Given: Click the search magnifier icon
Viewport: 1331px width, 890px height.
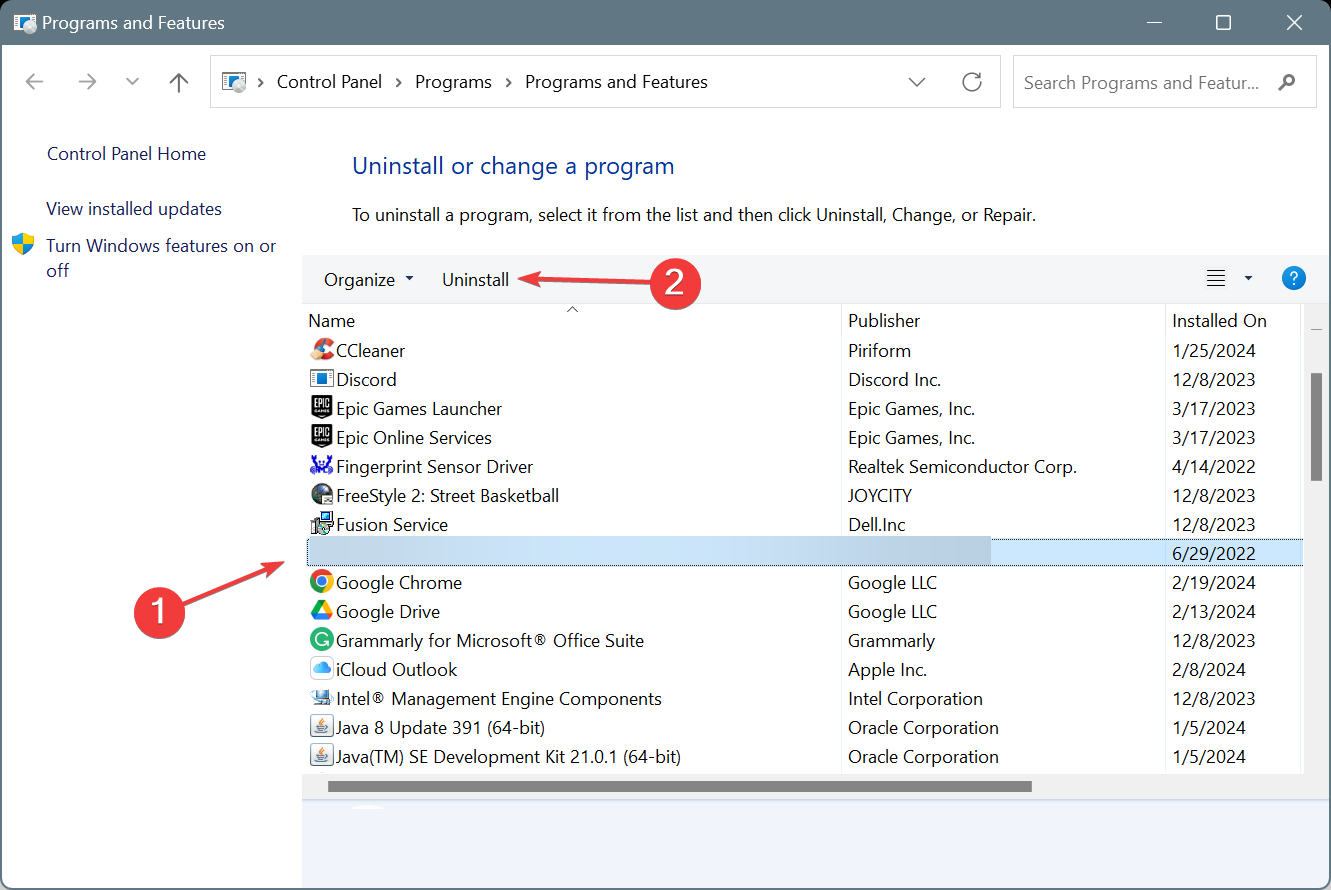Looking at the screenshot, I should pyautogui.click(x=1287, y=82).
